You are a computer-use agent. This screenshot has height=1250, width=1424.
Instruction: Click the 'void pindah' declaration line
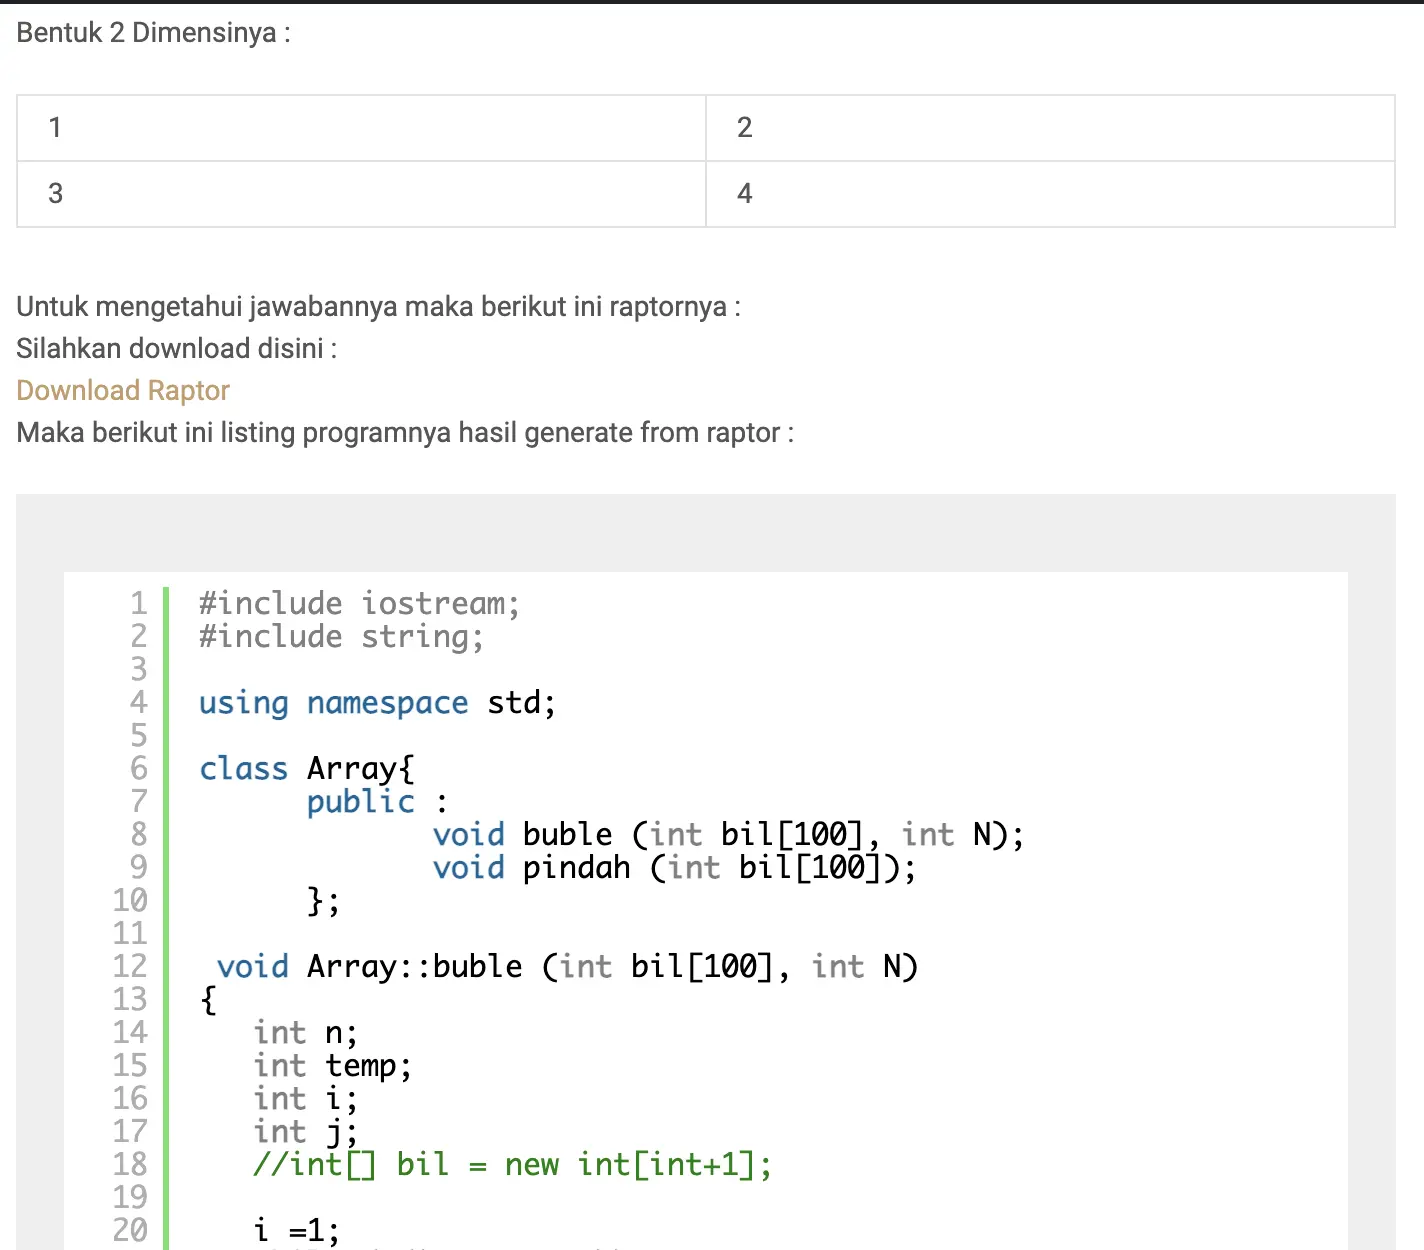click(674, 867)
